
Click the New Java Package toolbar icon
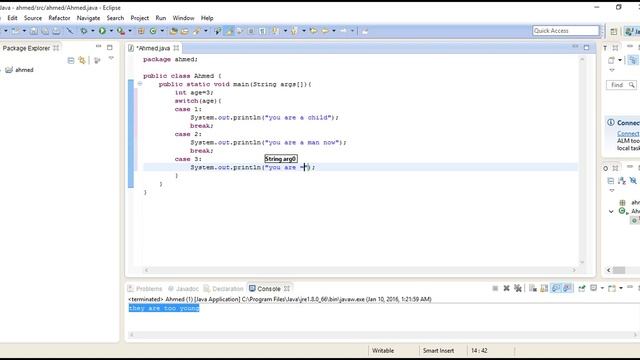tap(141, 31)
